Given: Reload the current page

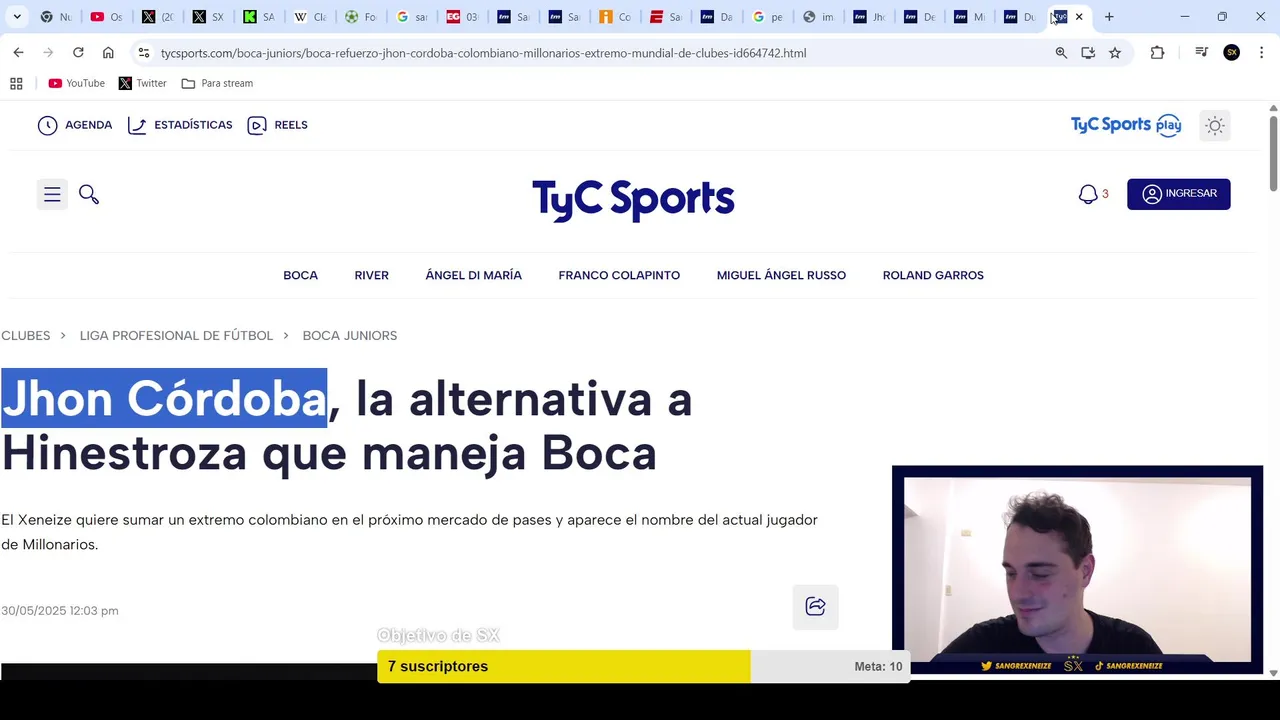Looking at the screenshot, I should click(78, 53).
